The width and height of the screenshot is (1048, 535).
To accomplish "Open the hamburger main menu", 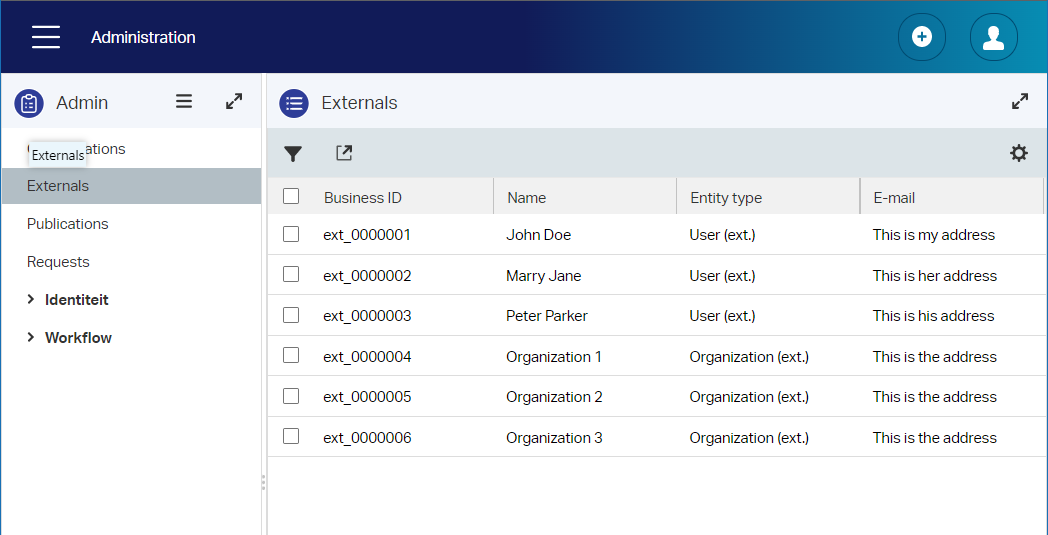I will (46, 38).
